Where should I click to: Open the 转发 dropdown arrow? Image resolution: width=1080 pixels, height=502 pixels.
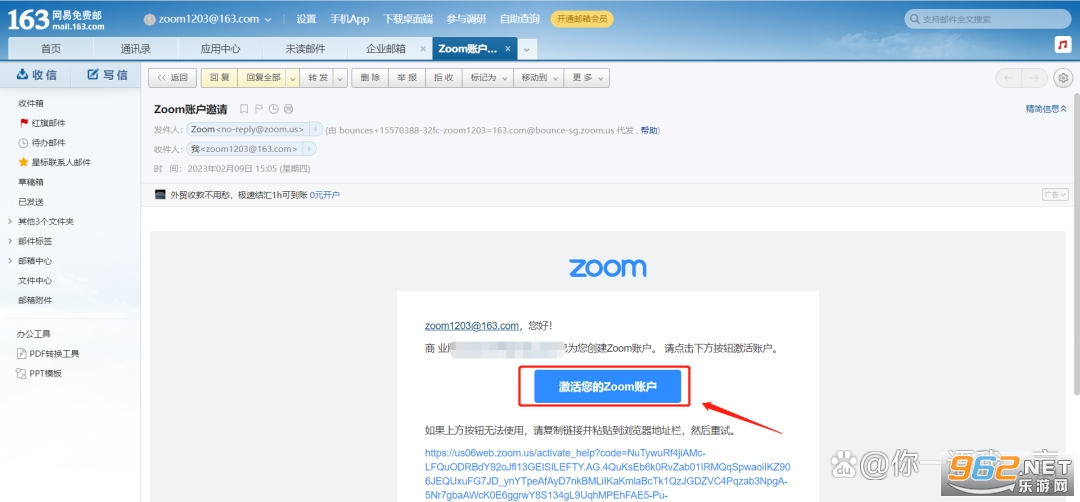[x=340, y=79]
